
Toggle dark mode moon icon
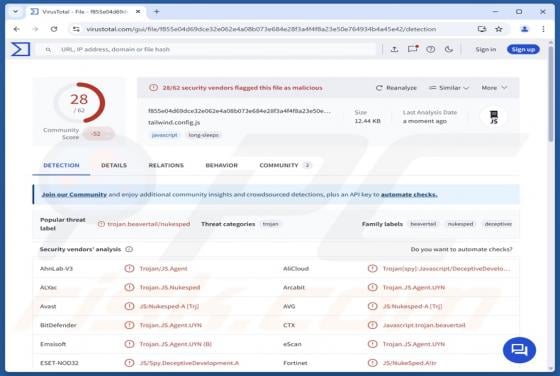click(x=449, y=49)
